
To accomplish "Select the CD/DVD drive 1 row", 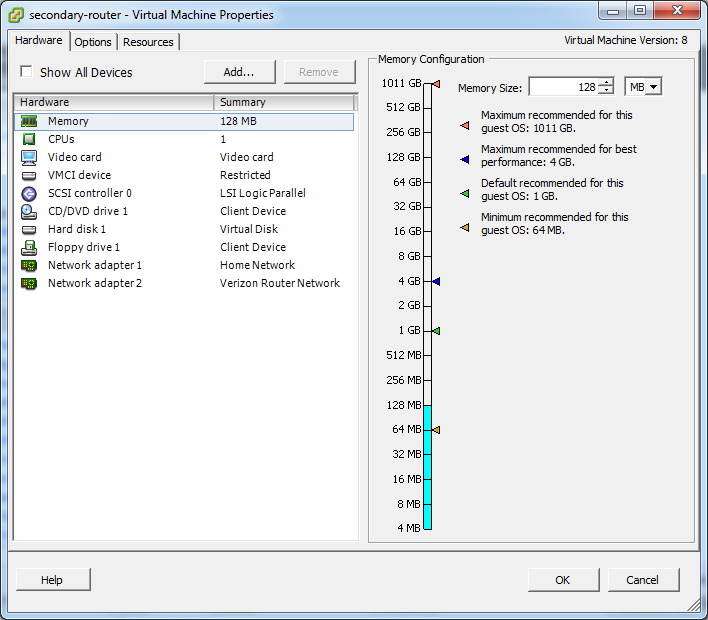I will (x=184, y=212).
